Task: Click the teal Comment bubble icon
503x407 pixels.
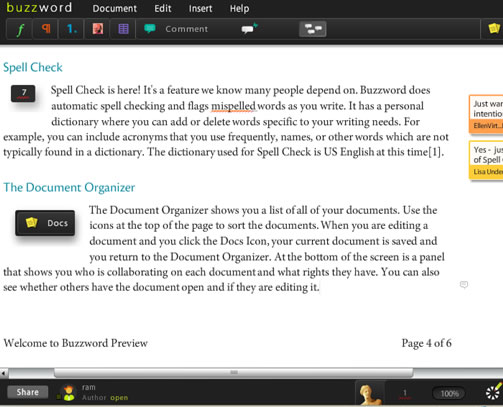Action: pyautogui.click(x=150, y=29)
